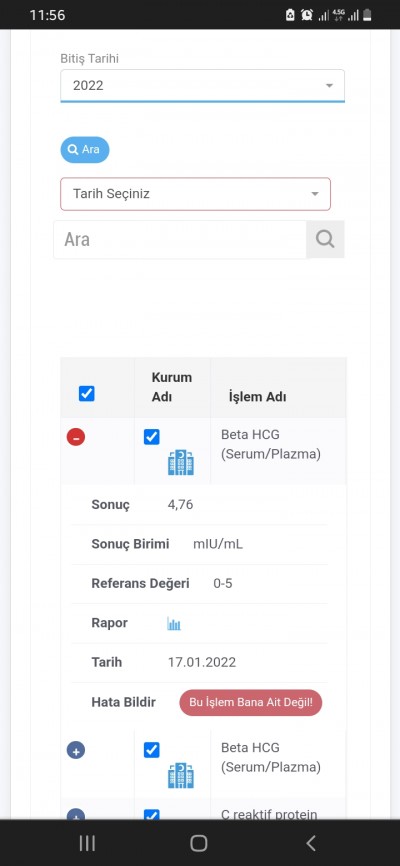The image size is (400, 866).
Task: Click the Kurum Adı column header
Action: [171, 387]
